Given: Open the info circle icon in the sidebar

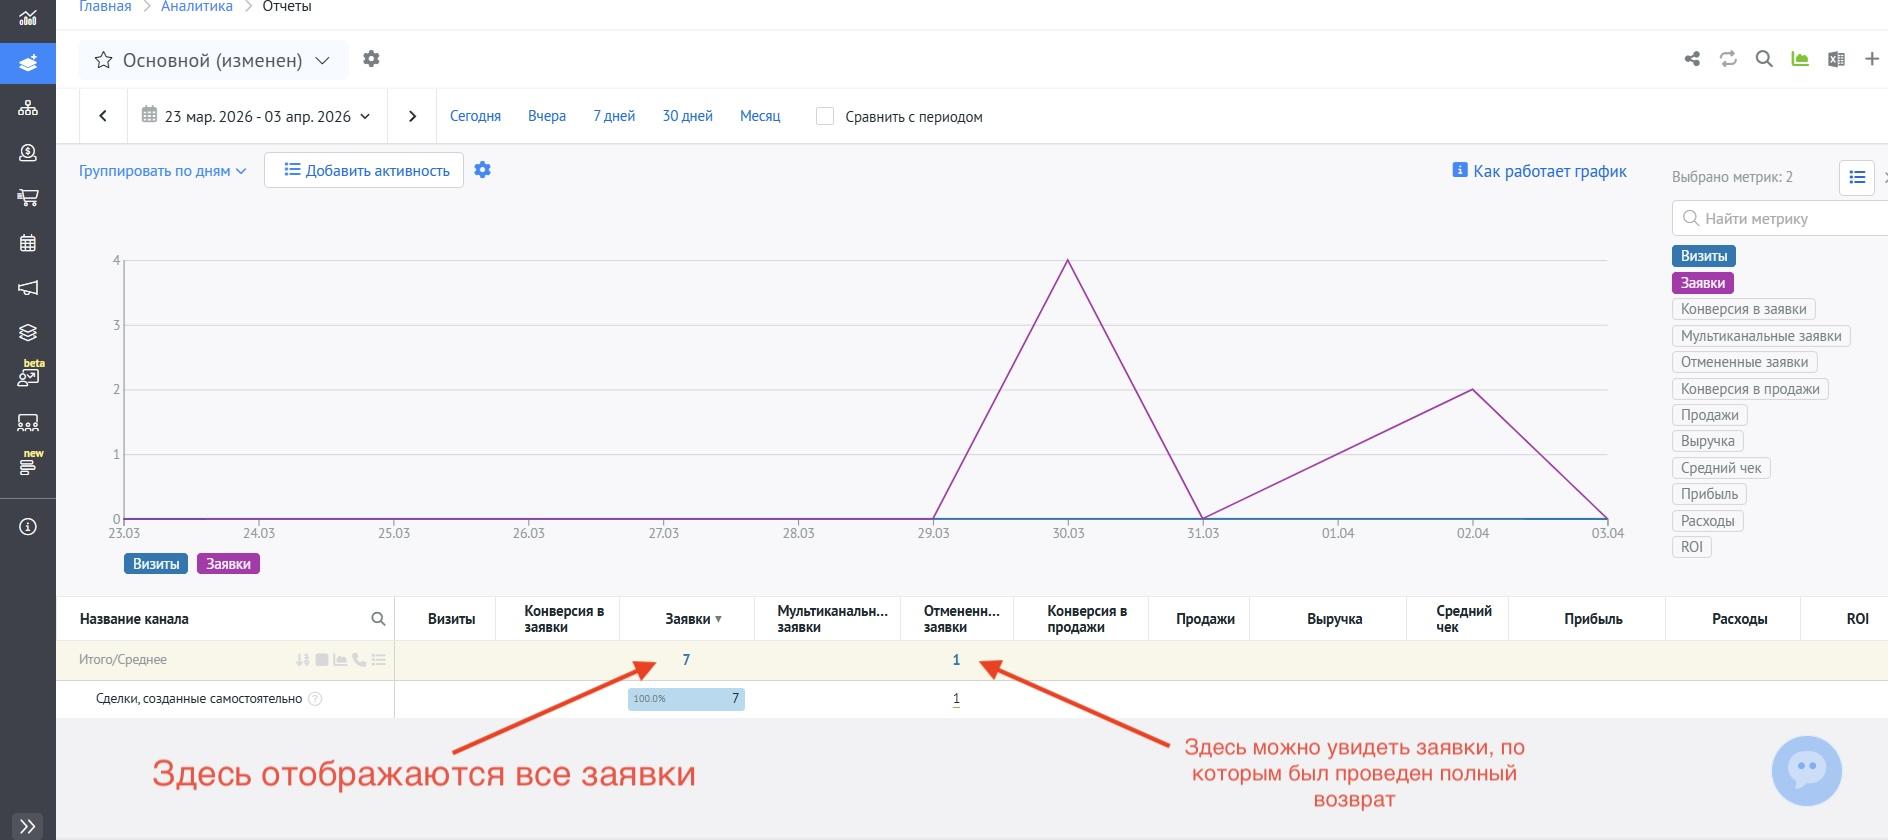Looking at the screenshot, I should [x=28, y=526].
